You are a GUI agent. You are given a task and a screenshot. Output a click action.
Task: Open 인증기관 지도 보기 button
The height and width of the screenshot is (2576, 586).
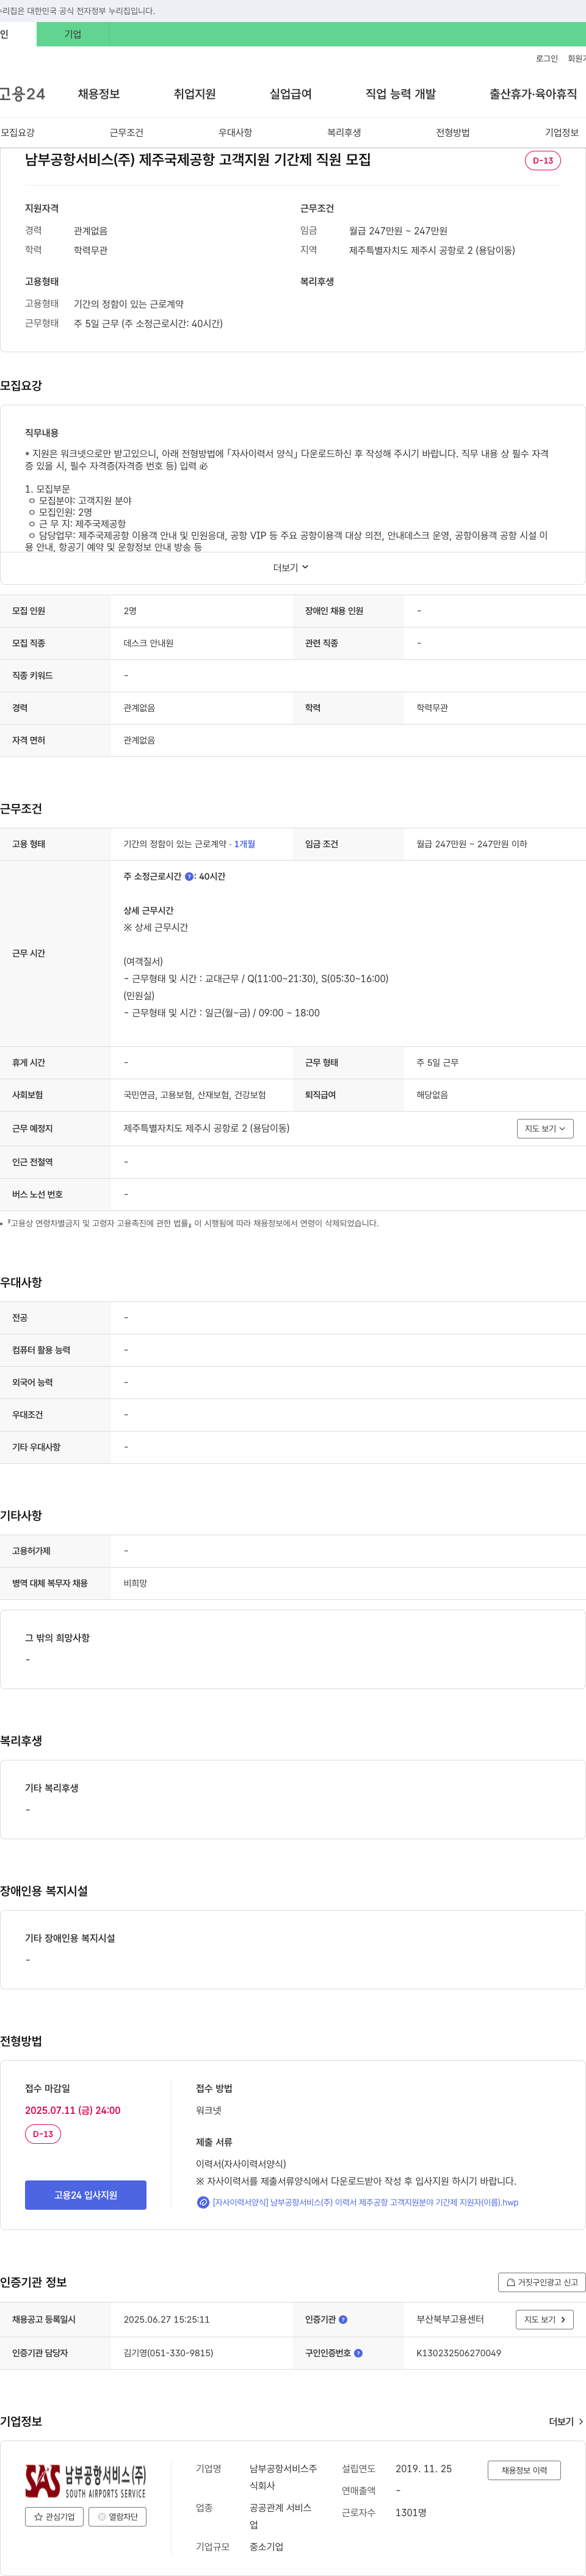[x=545, y=2319]
